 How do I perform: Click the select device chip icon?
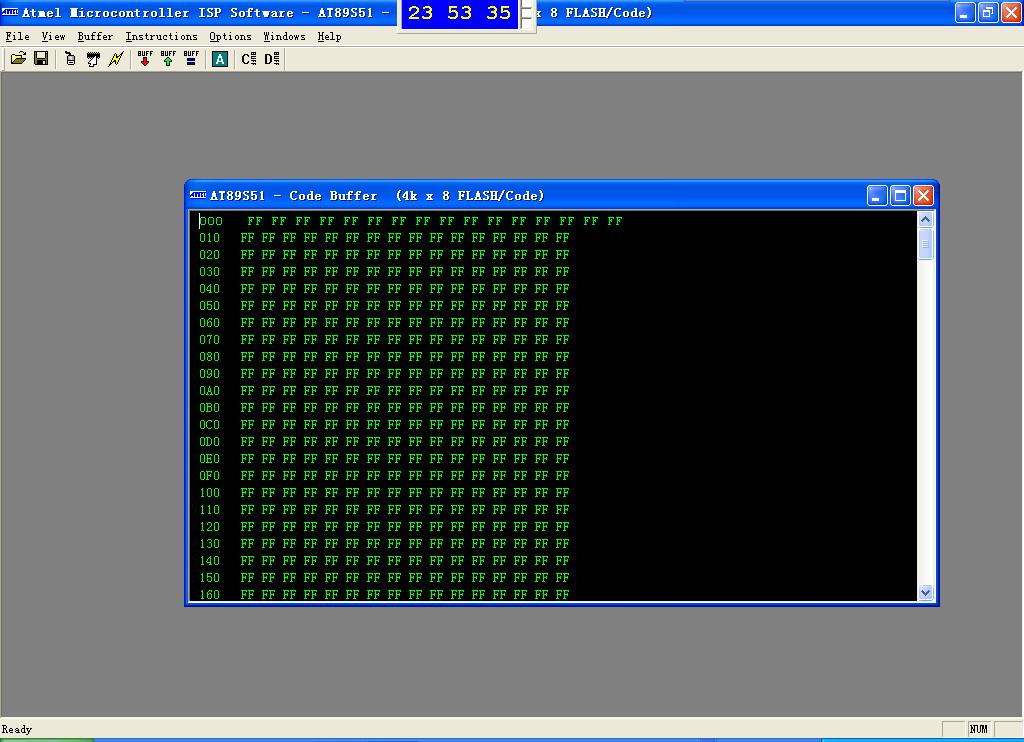[93, 59]
